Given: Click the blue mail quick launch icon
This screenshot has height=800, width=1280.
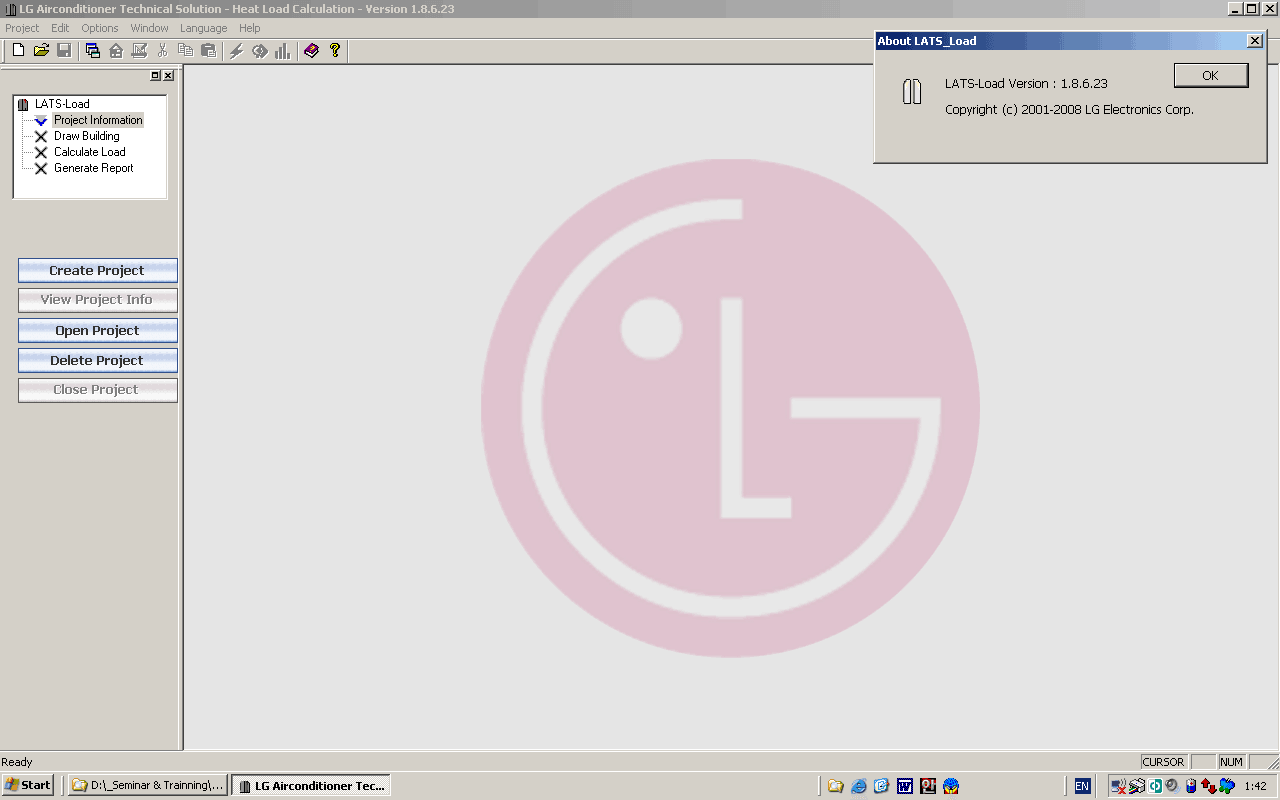Looking at the screenshot, I should click(881, 786).
